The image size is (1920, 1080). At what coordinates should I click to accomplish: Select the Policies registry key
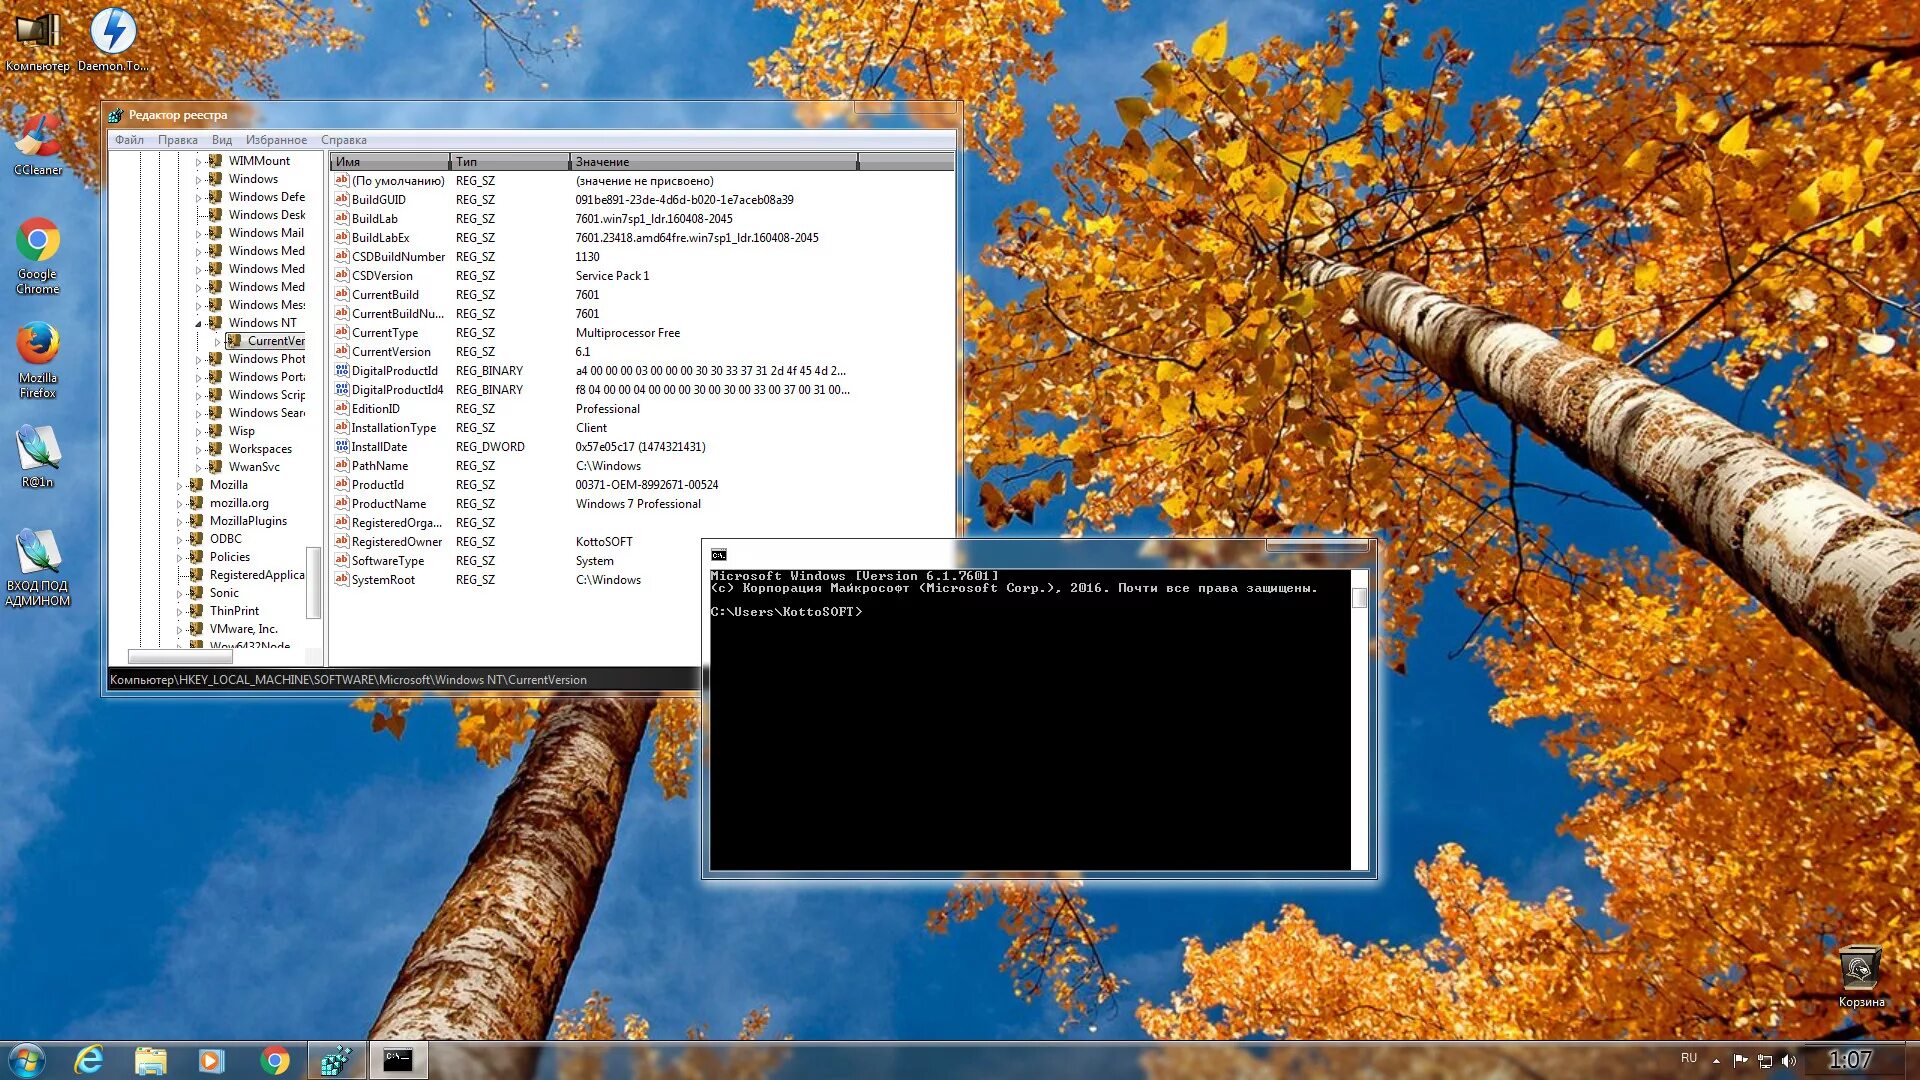[230, 557]
